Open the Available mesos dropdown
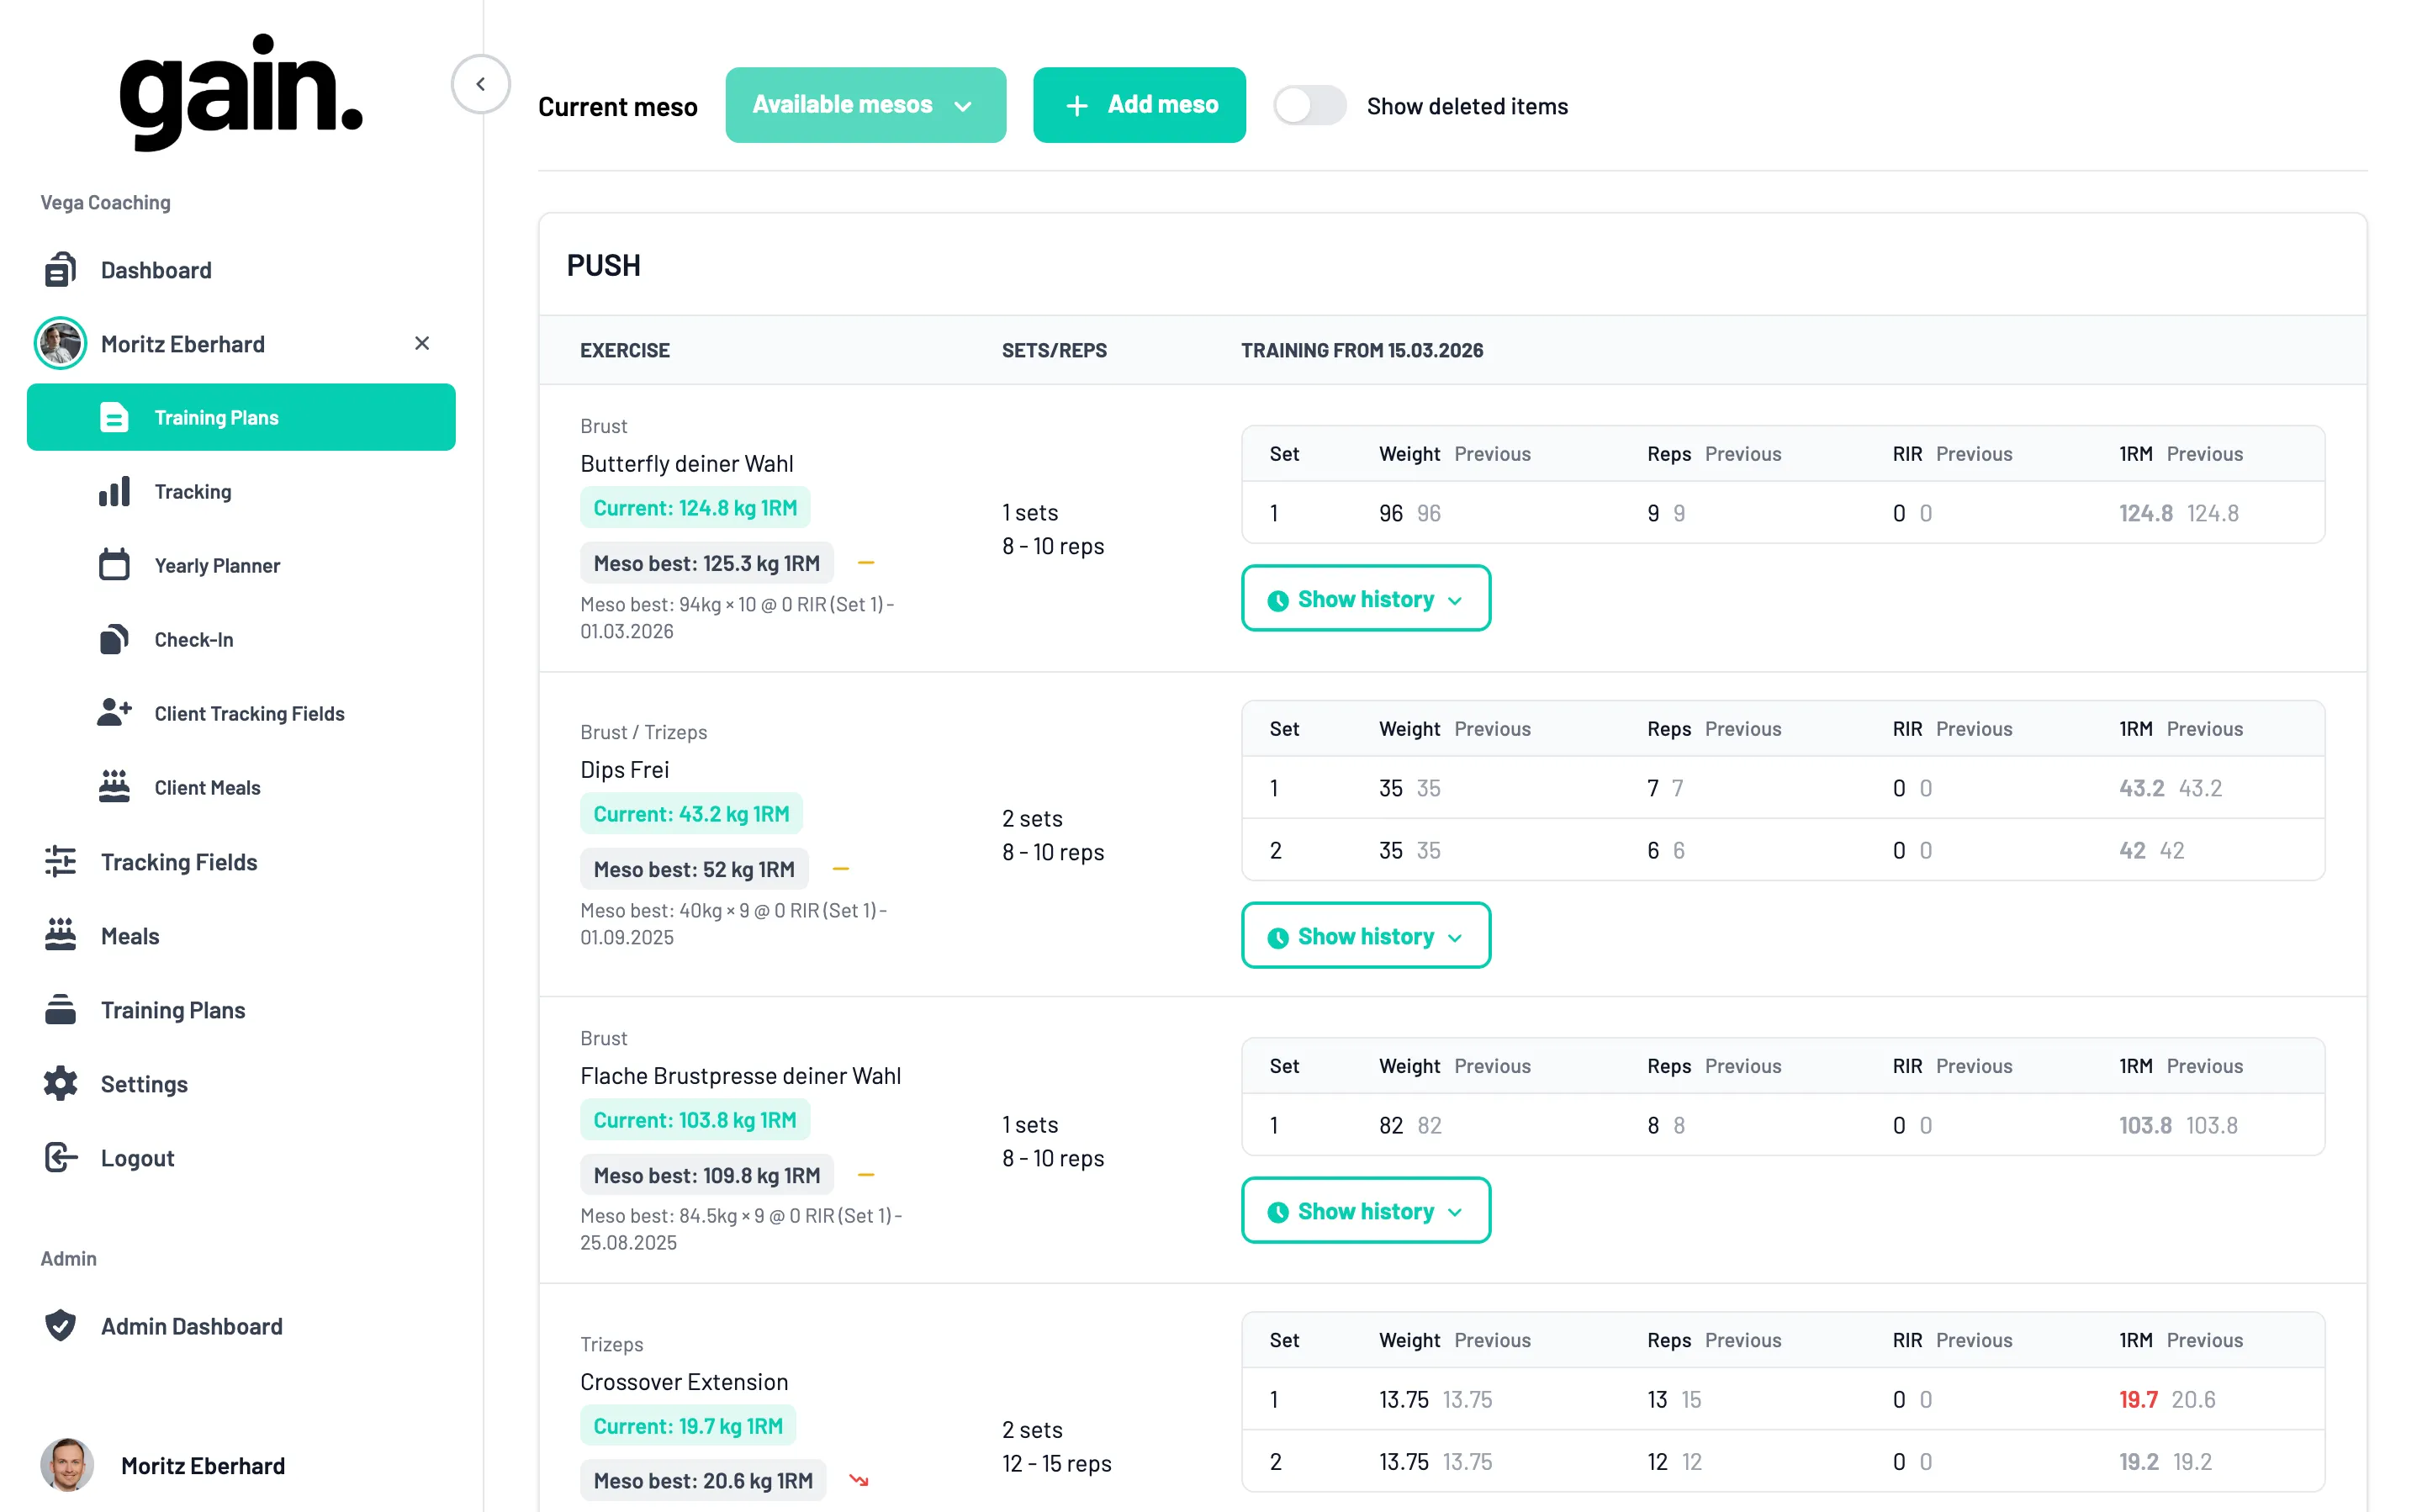 pos(865,105)
